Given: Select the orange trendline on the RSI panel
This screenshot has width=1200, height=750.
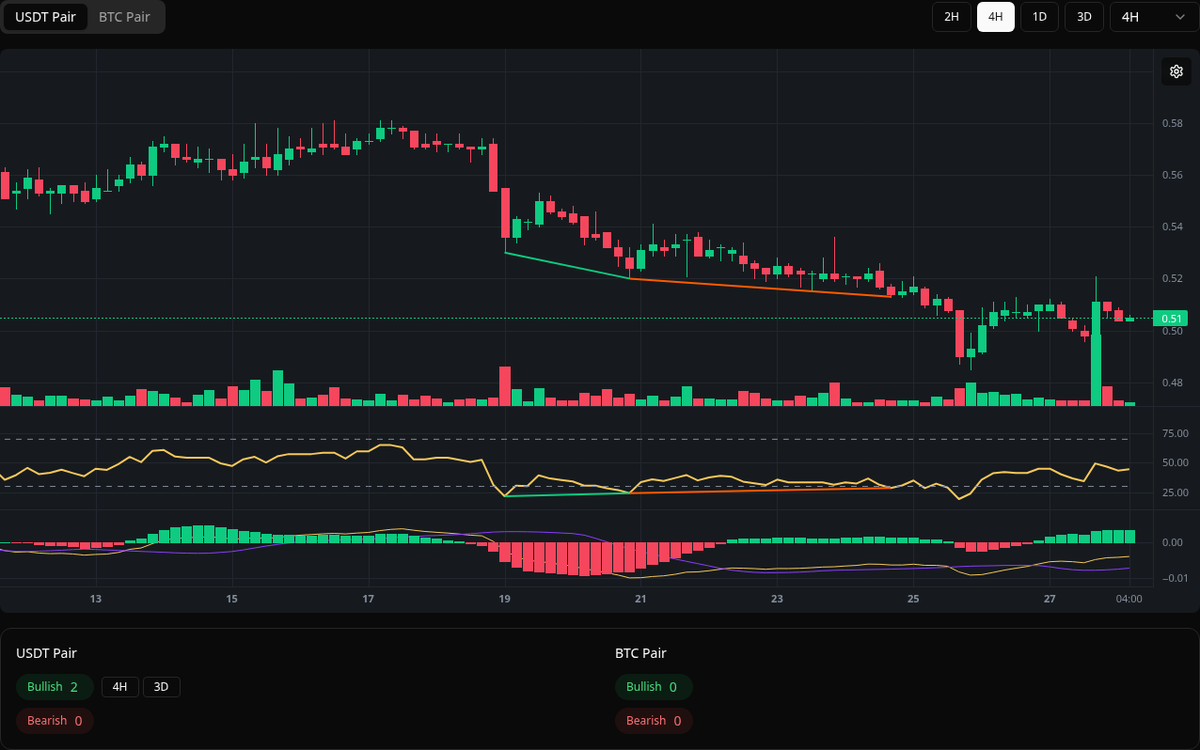Looking at the screenshot, I should point(760,489).
